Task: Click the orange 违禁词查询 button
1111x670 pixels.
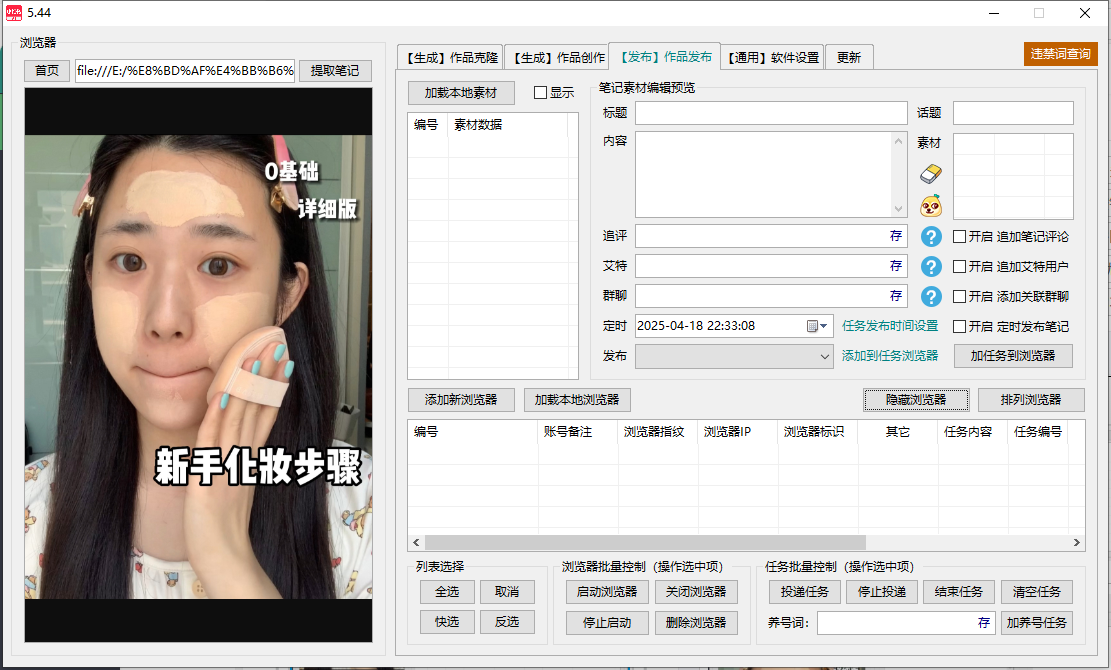Action: (1060, 54)
